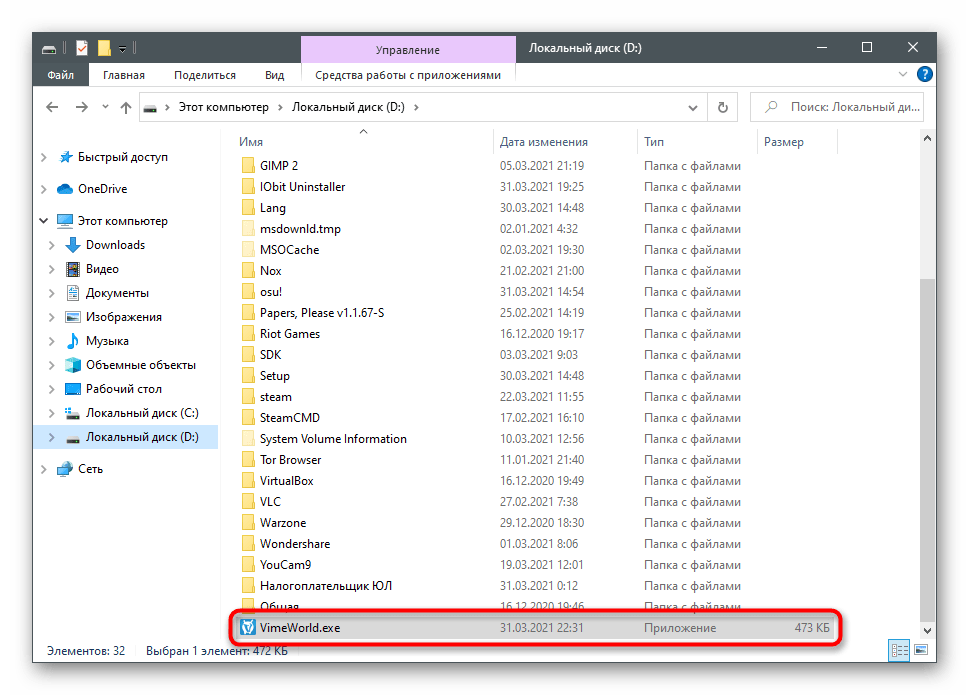
Task: Expand the Downloads tree node
Action: pos(52,245)
